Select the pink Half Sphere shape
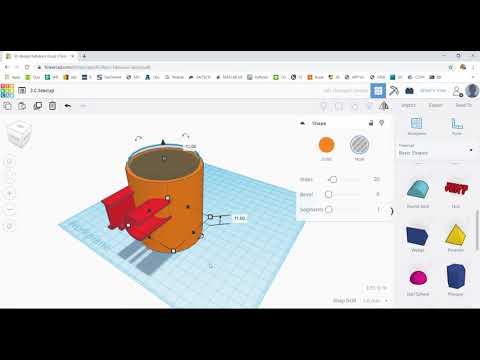 [x=418, y=278]
